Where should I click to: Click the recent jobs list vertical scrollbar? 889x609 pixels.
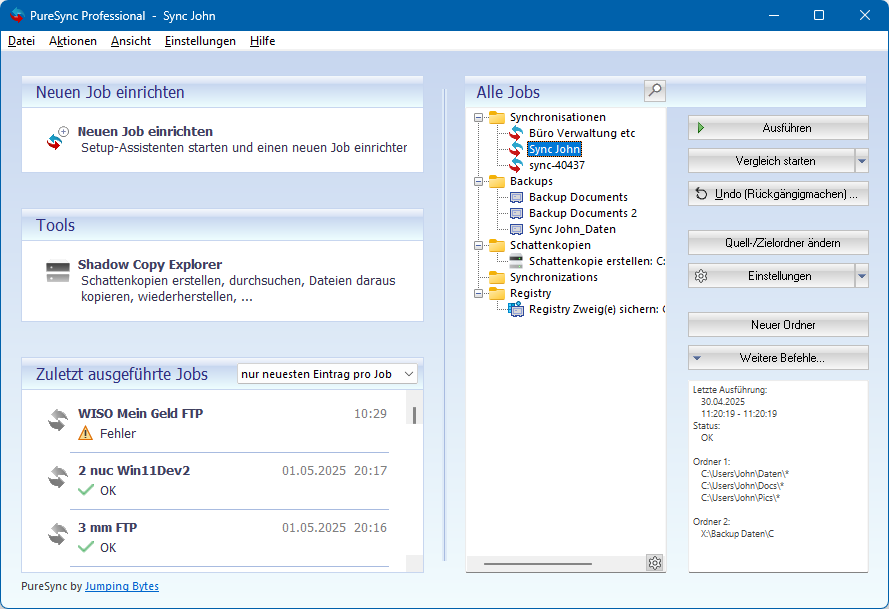(x=414, y=414)
